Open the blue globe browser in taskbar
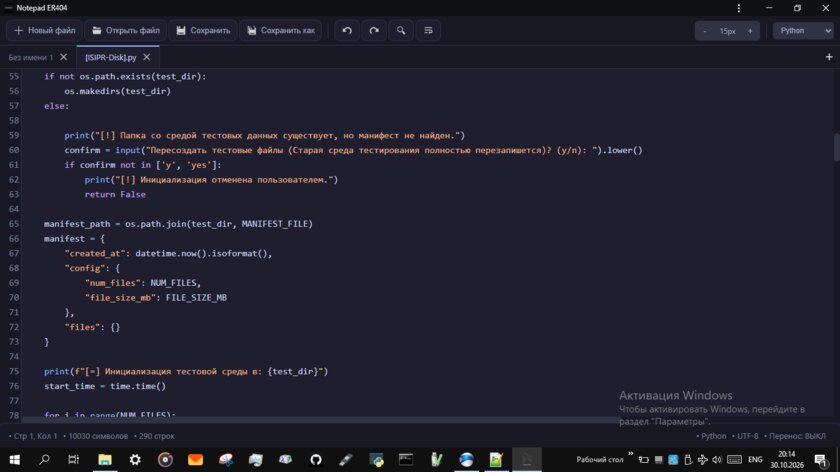 [x=466, y=460]
